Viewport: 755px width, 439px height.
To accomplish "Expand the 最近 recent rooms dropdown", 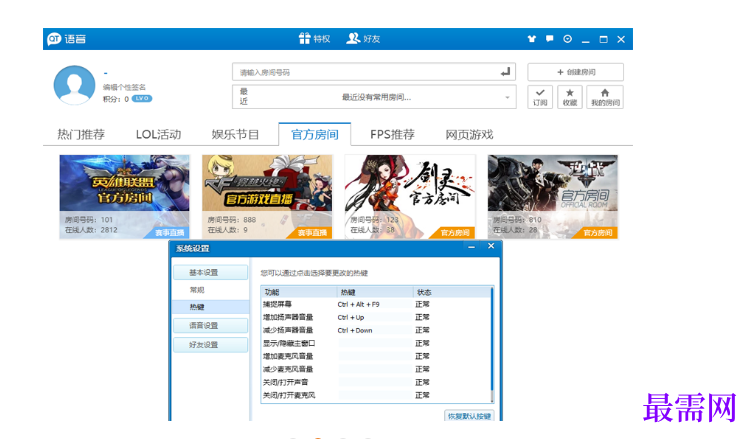I will 507,97.
